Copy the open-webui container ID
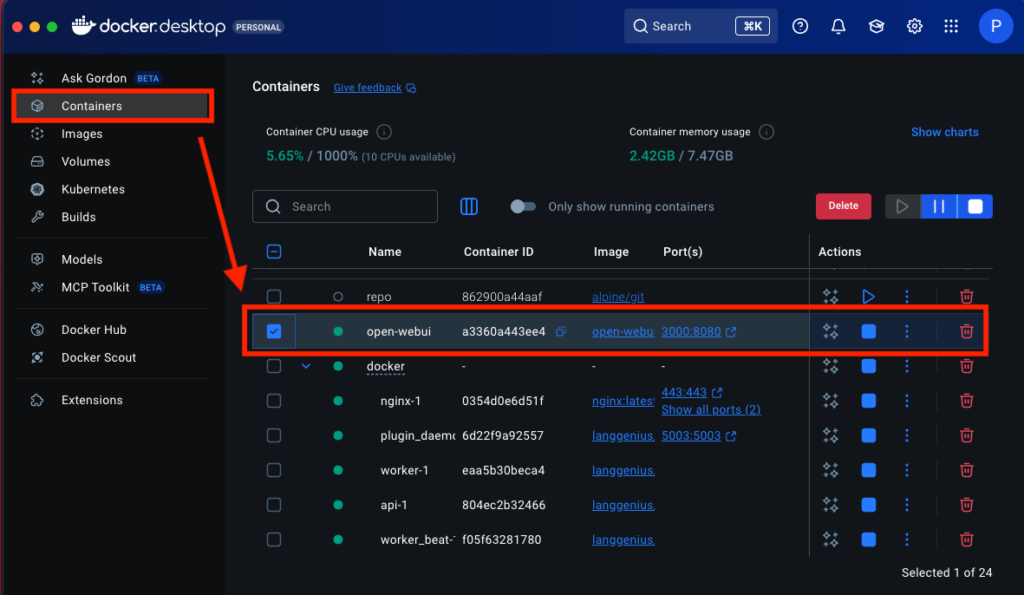The height and width of the screenshot is (595, 1024). pyautogui.click(x=561, y=332)
